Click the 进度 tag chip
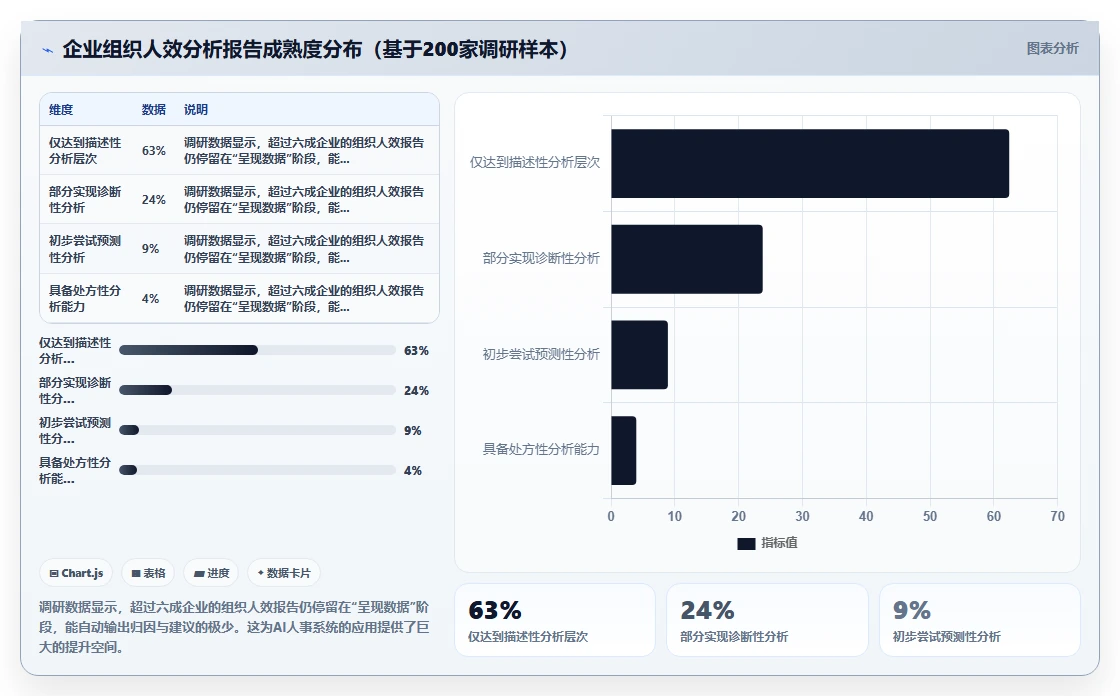 click(211, 573)
